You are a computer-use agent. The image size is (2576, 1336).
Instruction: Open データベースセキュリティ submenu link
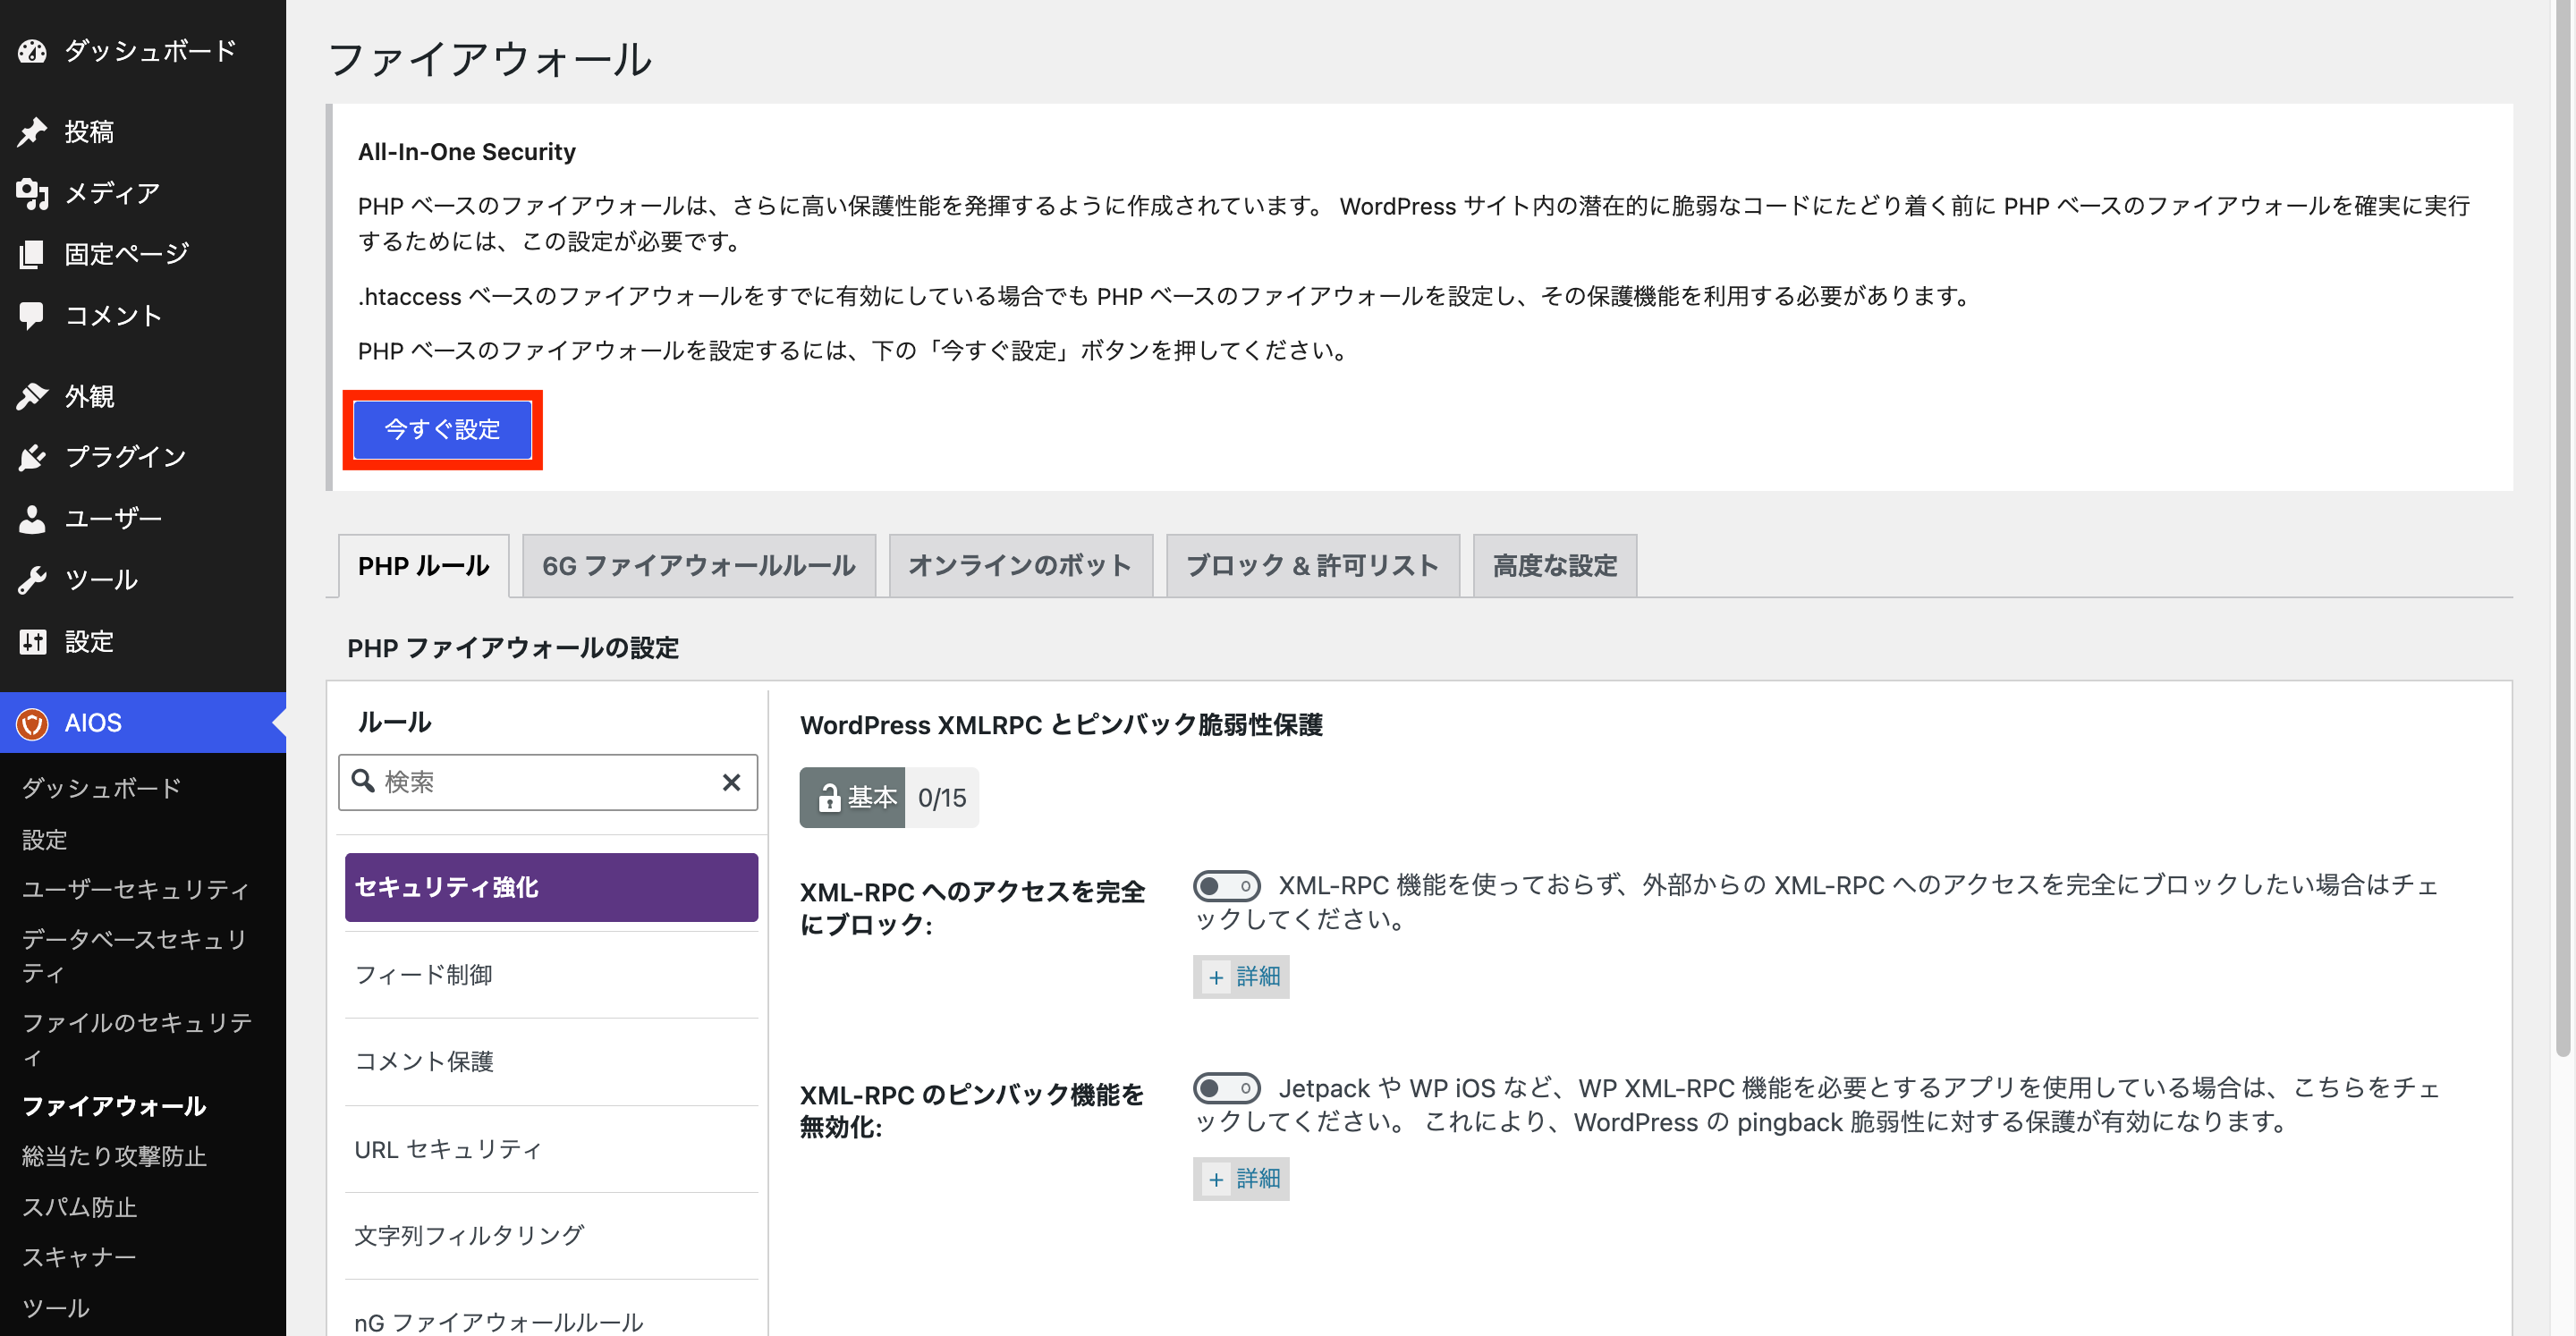coord(135,956)
